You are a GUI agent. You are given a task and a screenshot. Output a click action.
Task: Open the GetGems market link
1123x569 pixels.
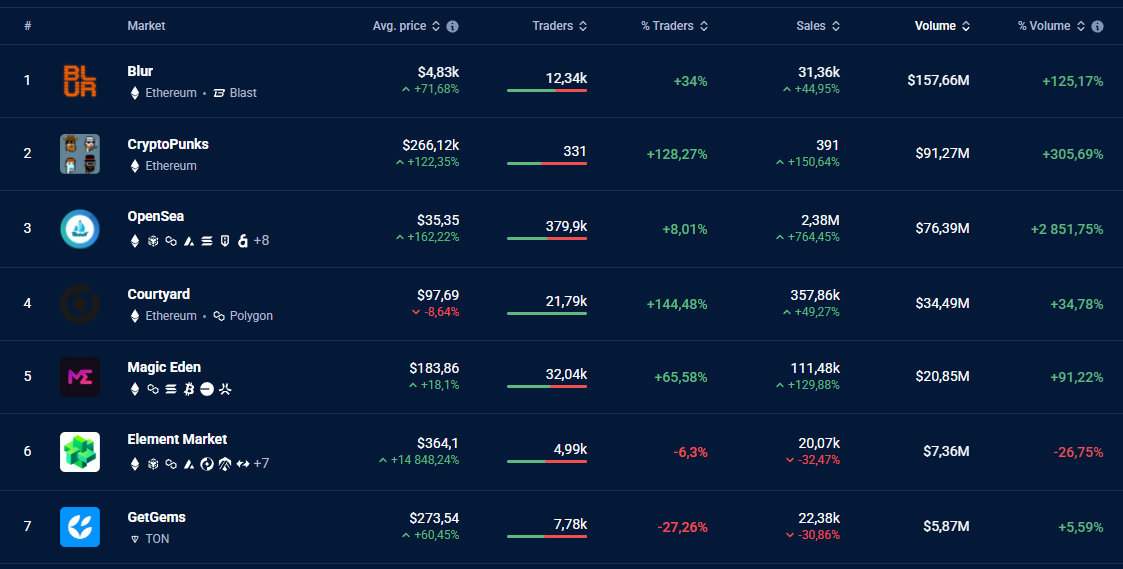[x=156, y=517]
